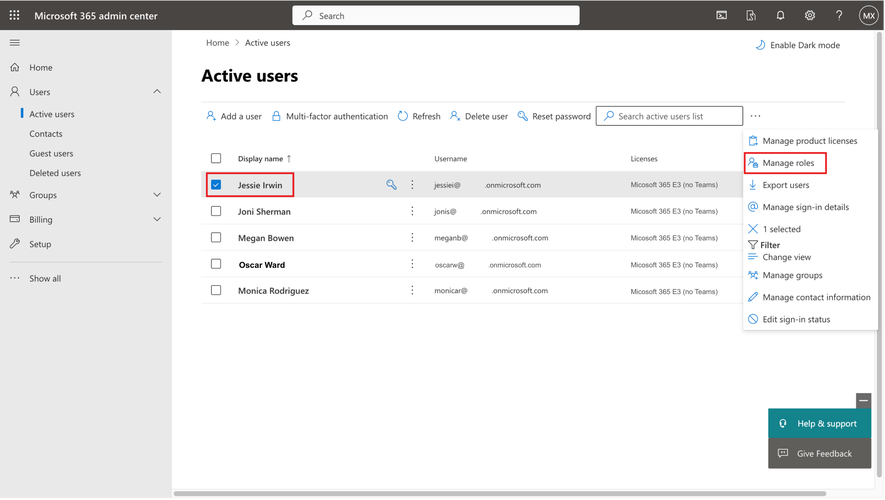Click the X icon beside 1 selected

(x=752, y=229)
